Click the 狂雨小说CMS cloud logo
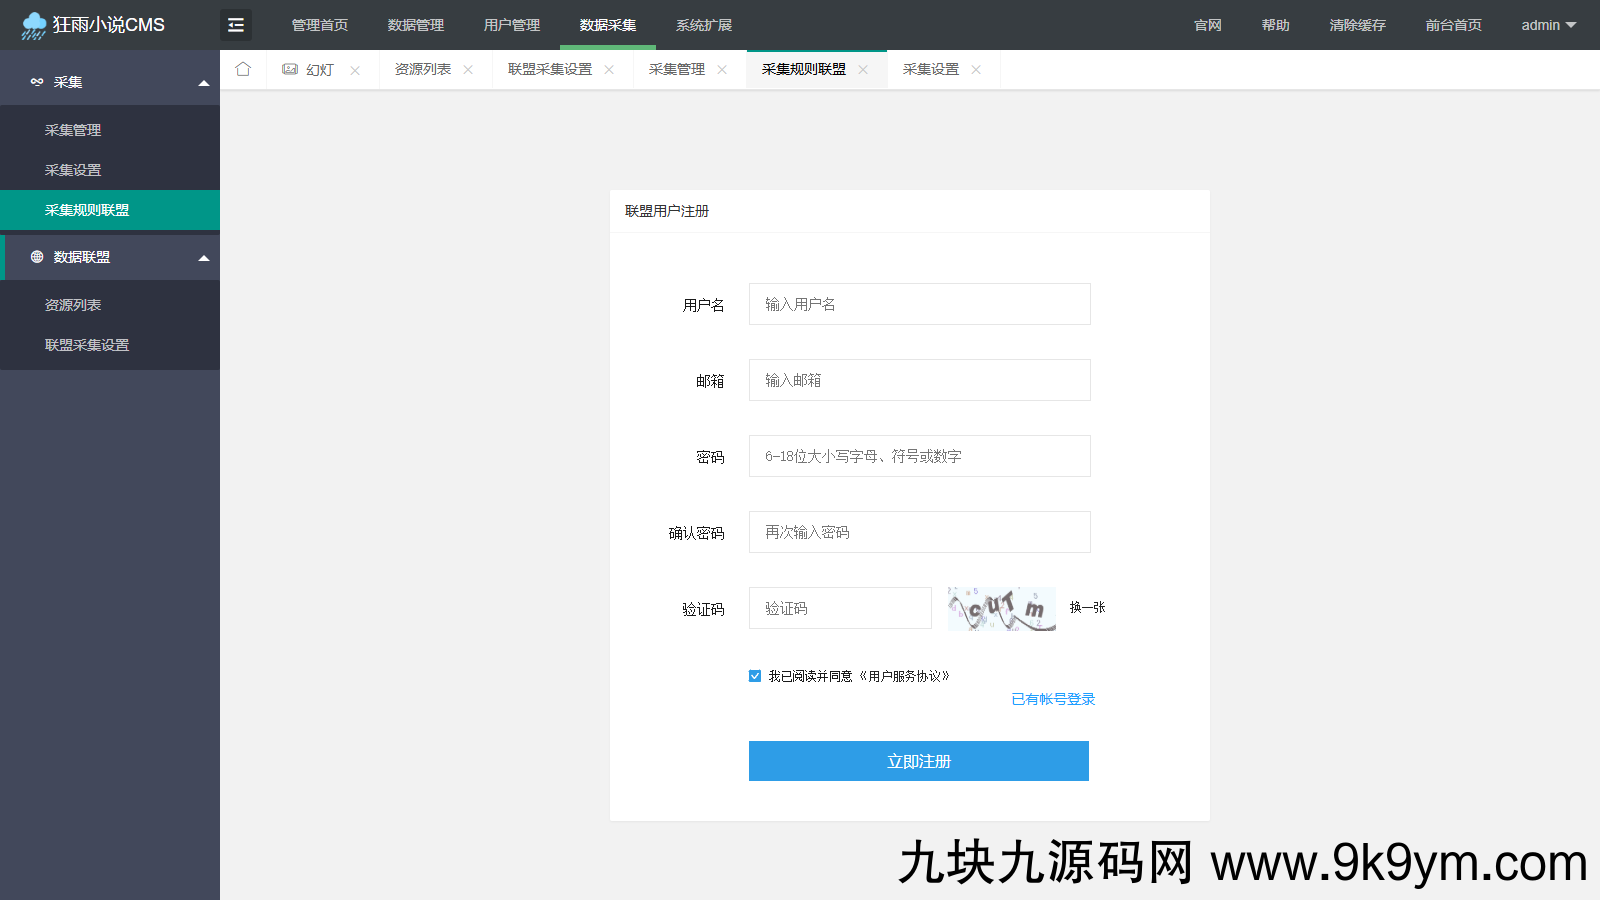Image resolution: width=1600 pixels, height=900 pixels. [x=33, y=25]
